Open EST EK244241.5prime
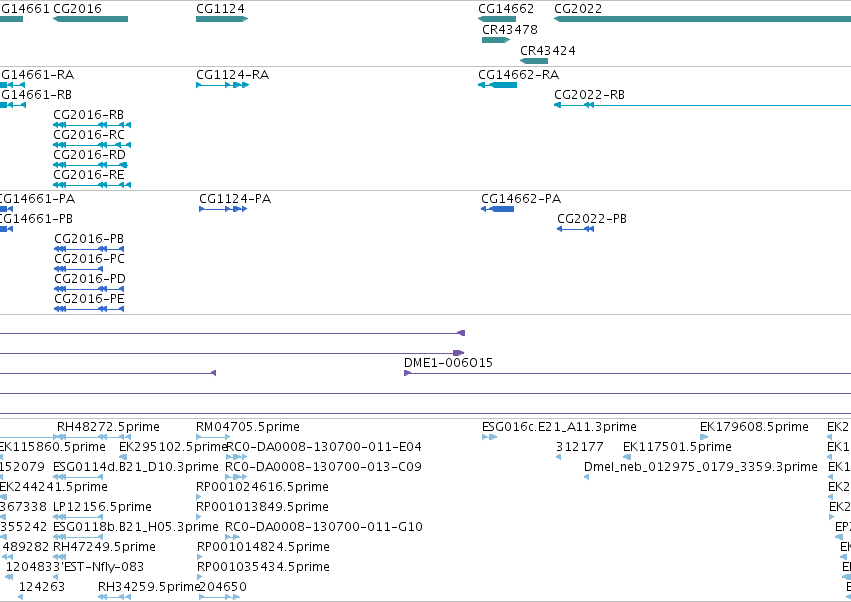The image size is (851, 602). point(54,487)
